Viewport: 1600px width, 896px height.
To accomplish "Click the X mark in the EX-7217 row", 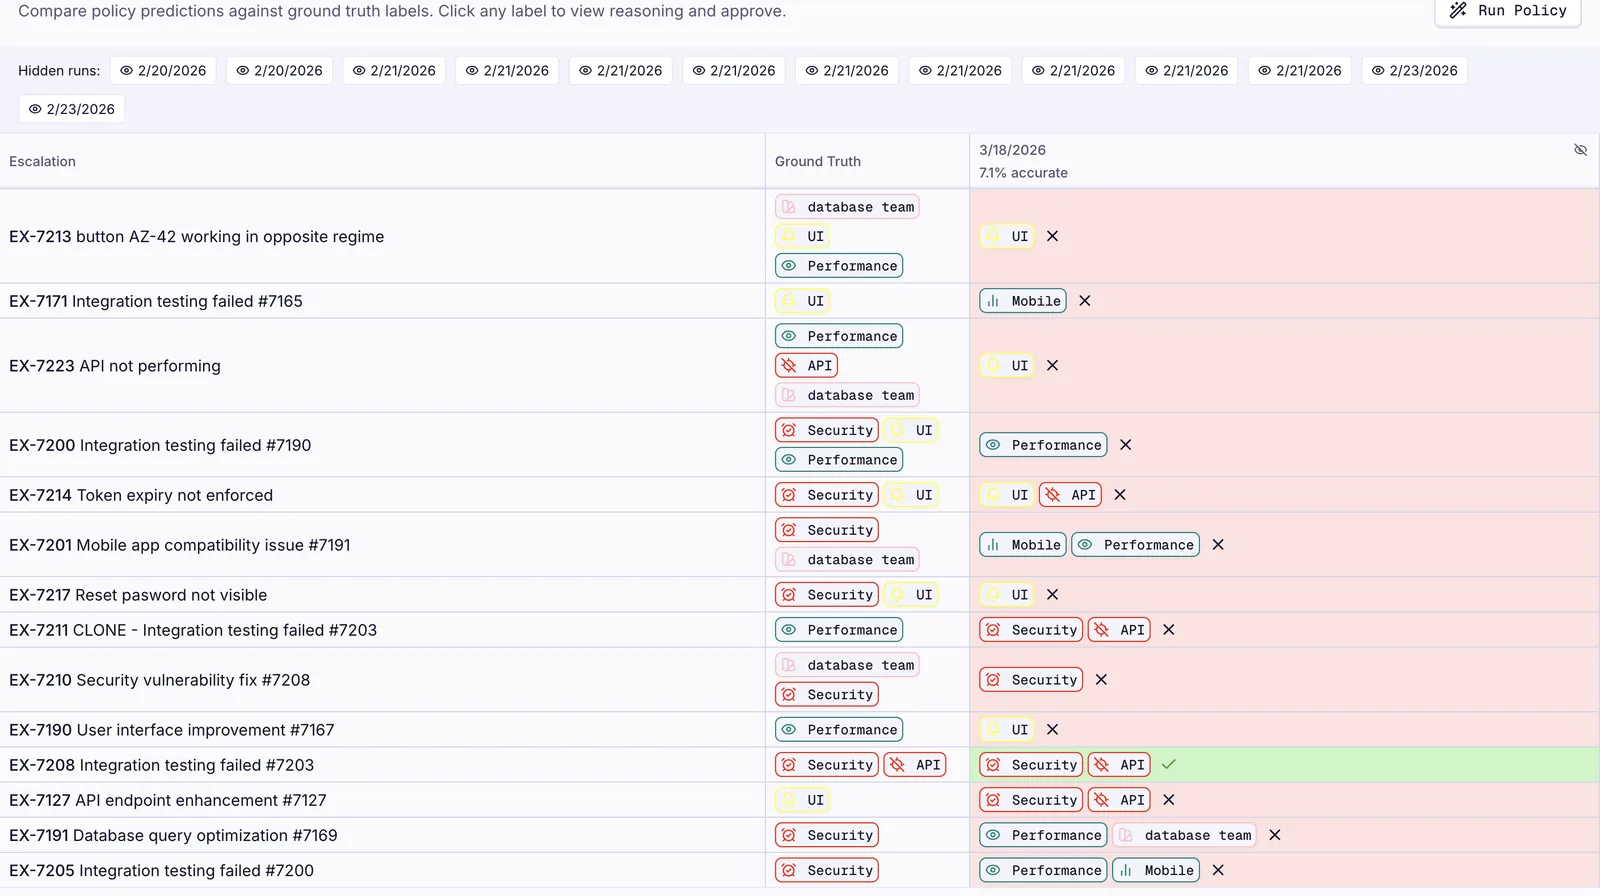I will click(1052, 595).
